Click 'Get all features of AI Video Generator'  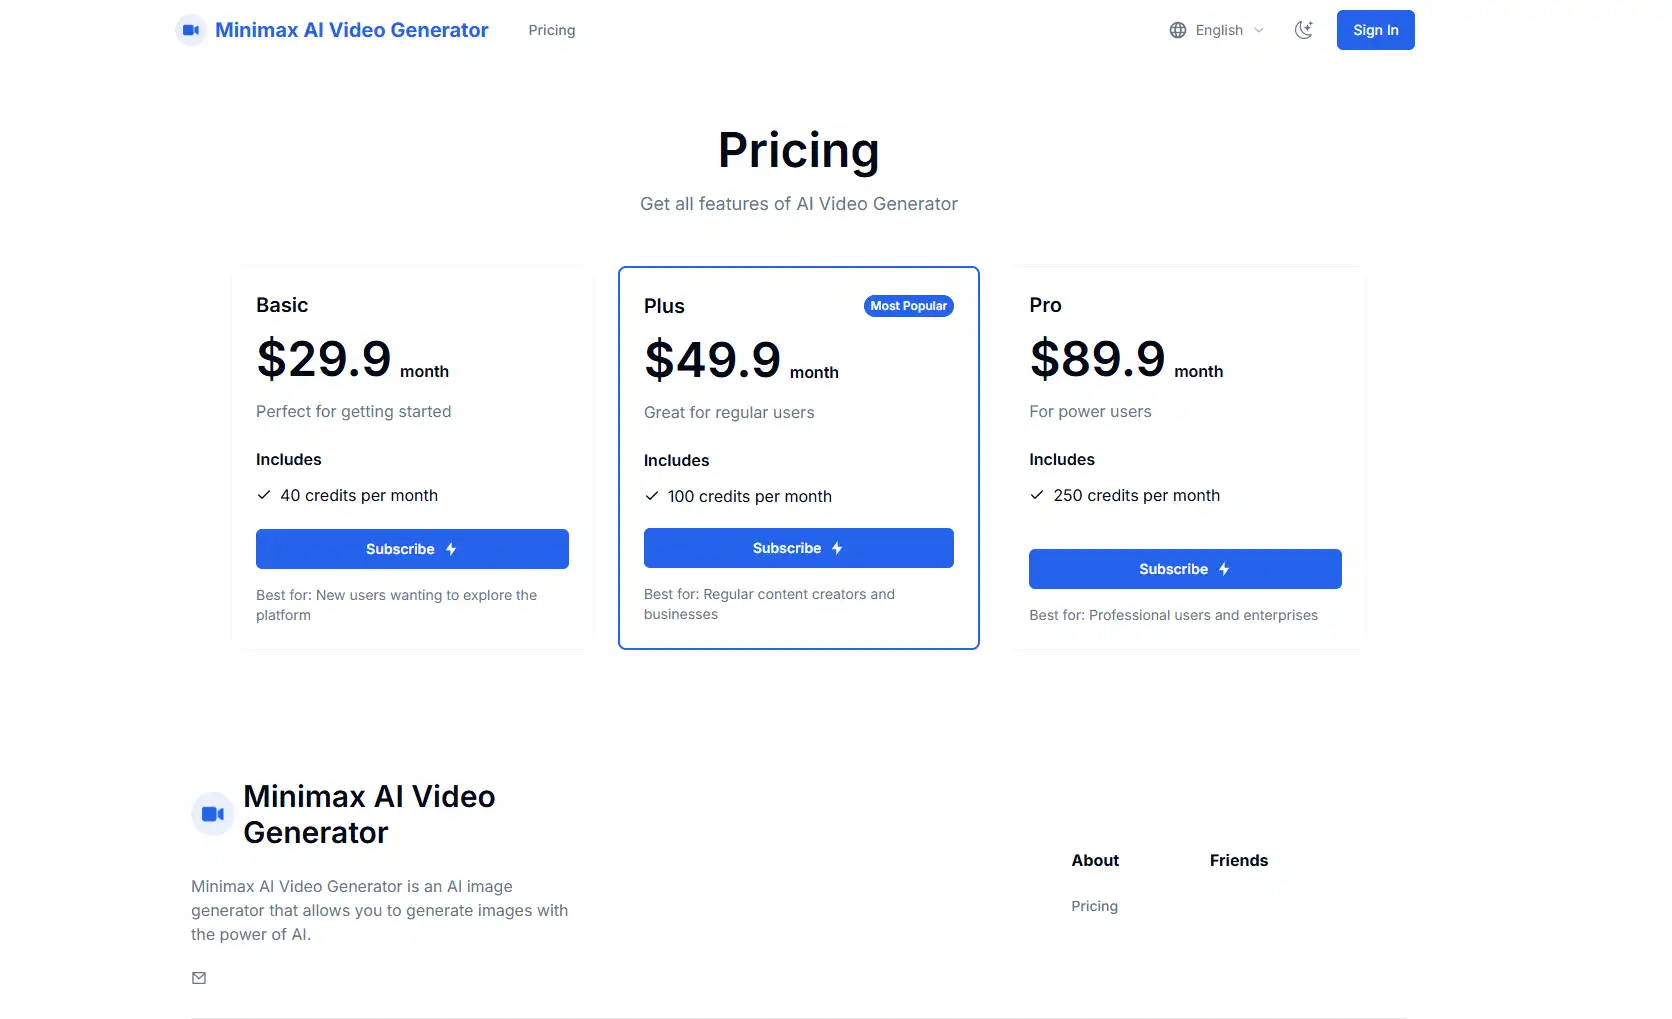tap(799, 204)
